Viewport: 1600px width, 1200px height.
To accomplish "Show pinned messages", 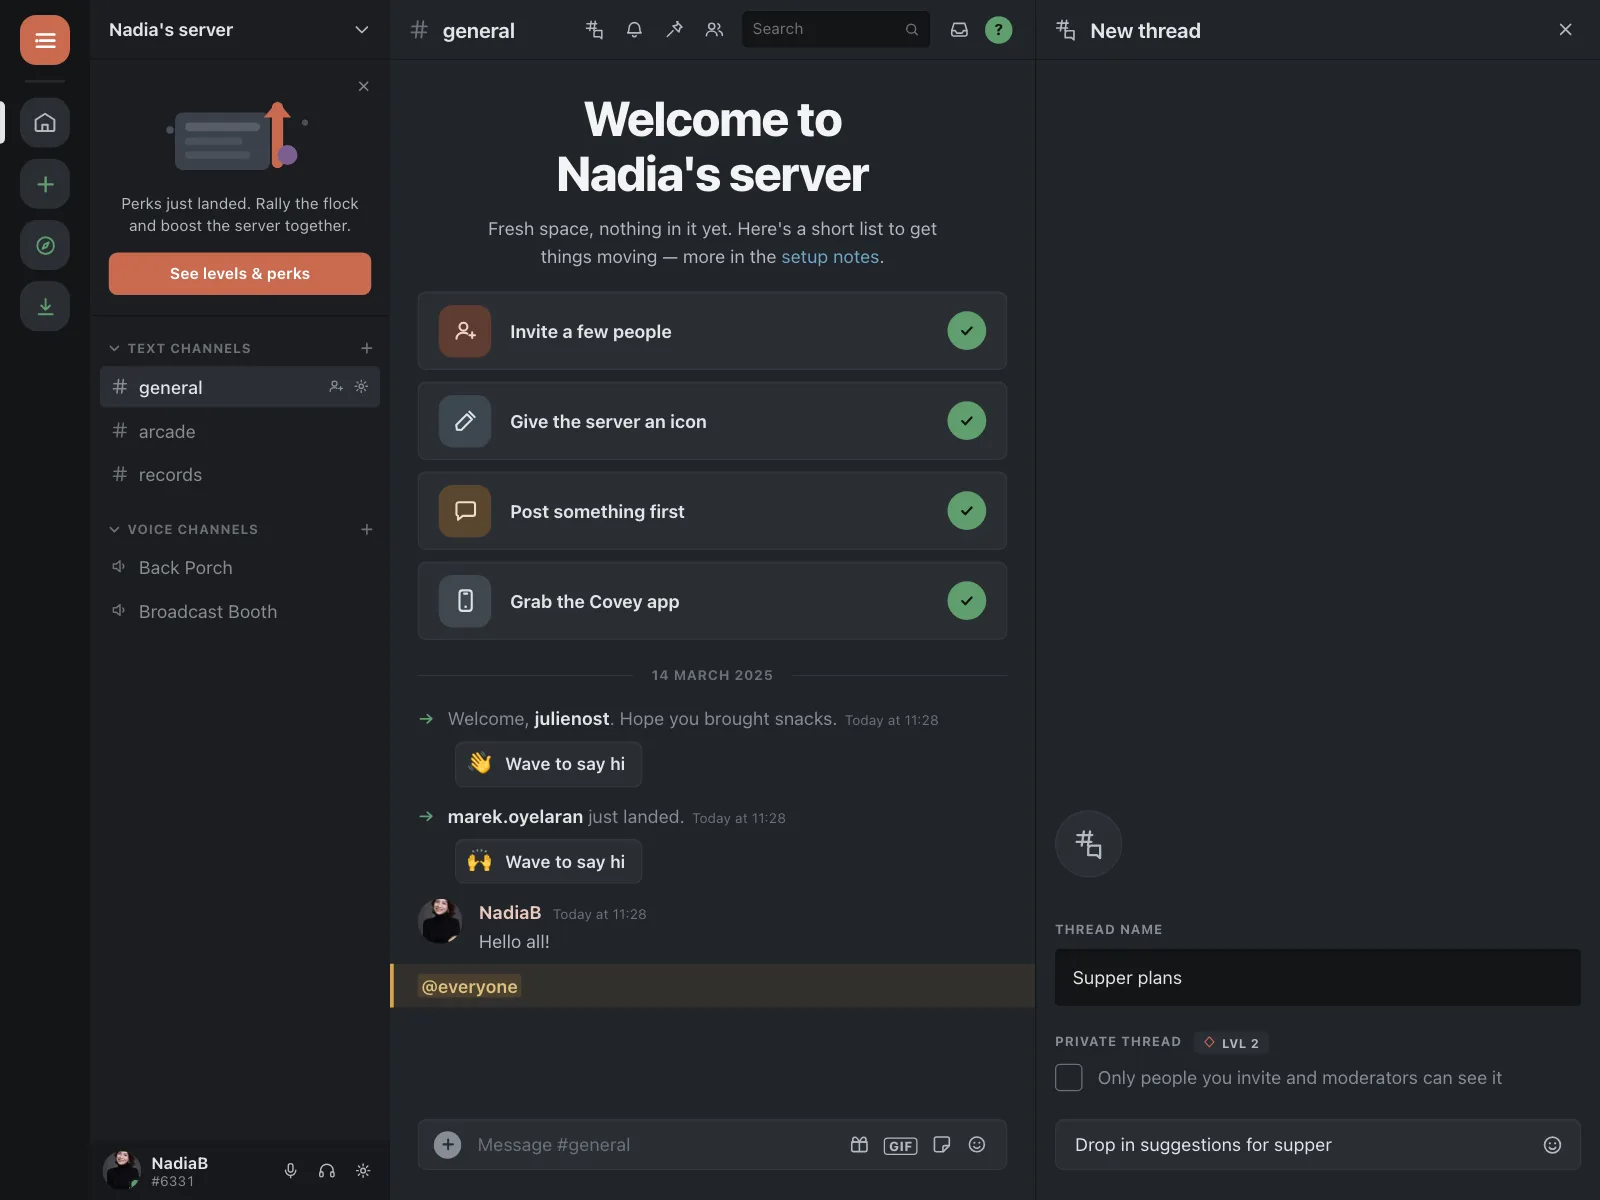I will [674, 30].
